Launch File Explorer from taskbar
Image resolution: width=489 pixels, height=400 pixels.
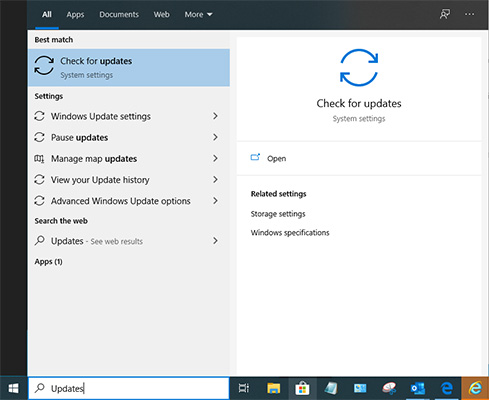point(273,388)
